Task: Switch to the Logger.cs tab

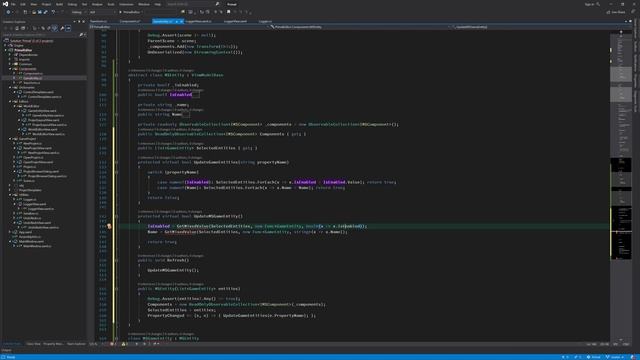Action: pyautogui.click(x=265, y=21)
